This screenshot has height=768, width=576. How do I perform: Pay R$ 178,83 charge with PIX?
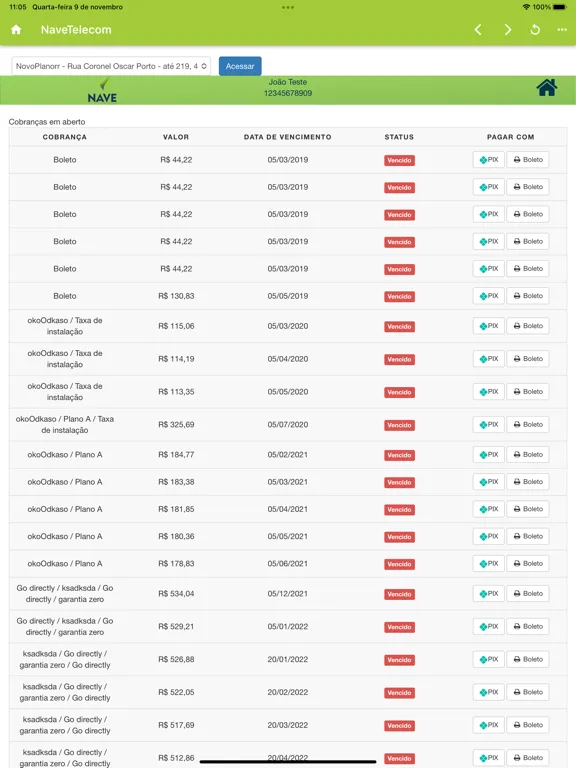coord(488,563)
